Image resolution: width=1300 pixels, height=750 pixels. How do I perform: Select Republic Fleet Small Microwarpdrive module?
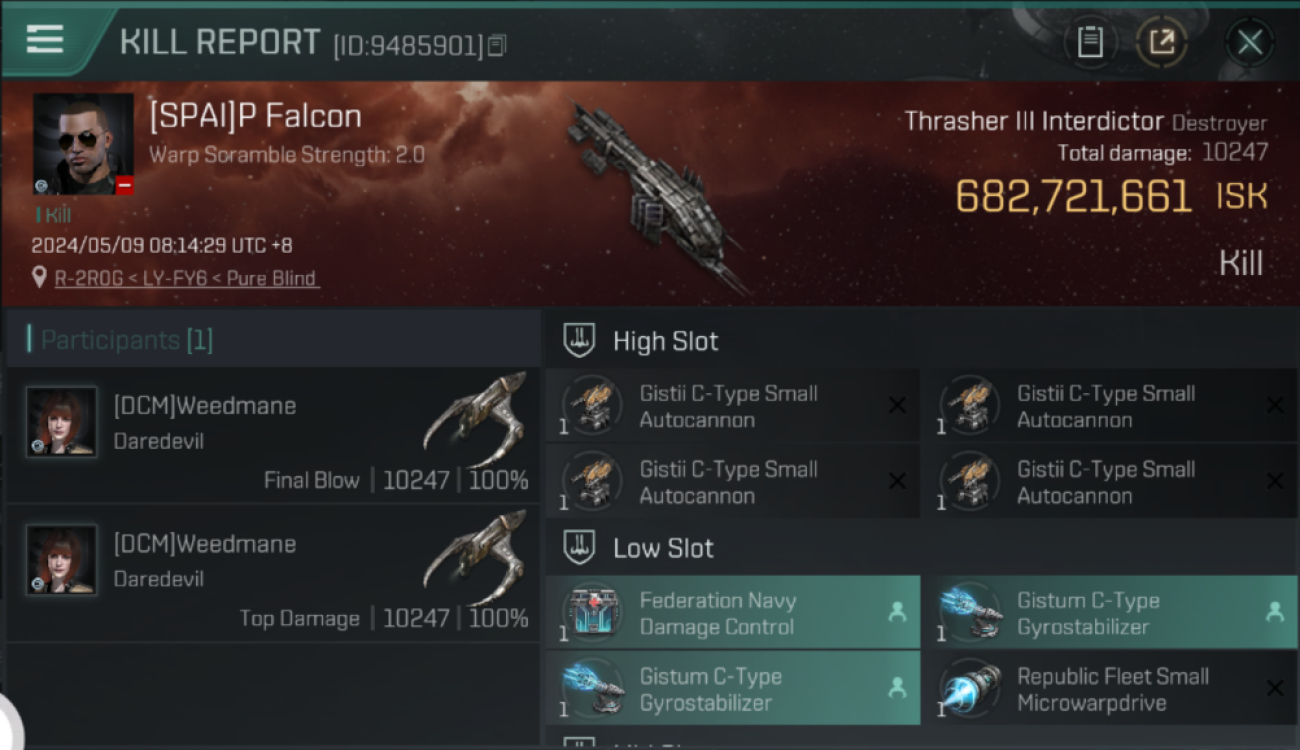point(1109,689)
